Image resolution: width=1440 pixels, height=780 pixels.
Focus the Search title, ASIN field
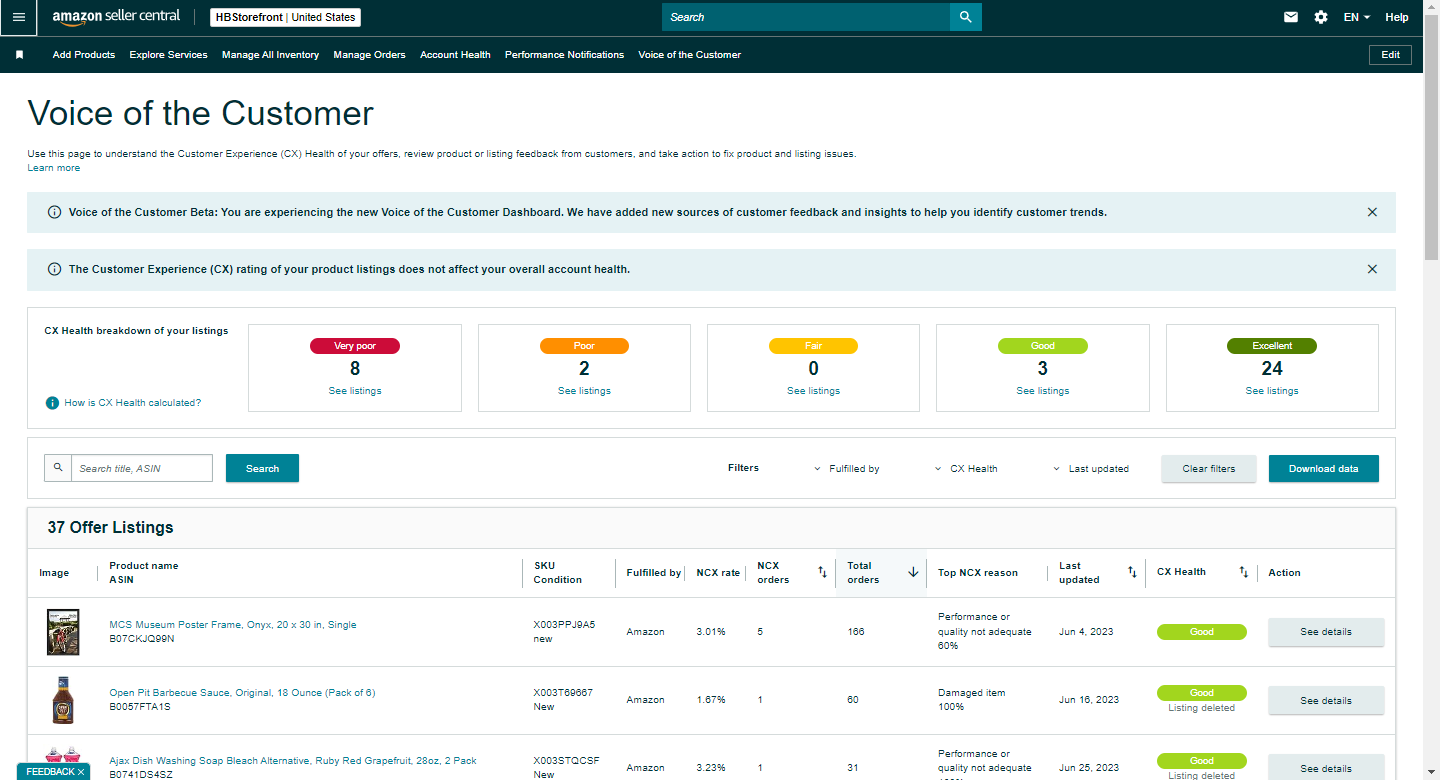[x=142, y=468]
